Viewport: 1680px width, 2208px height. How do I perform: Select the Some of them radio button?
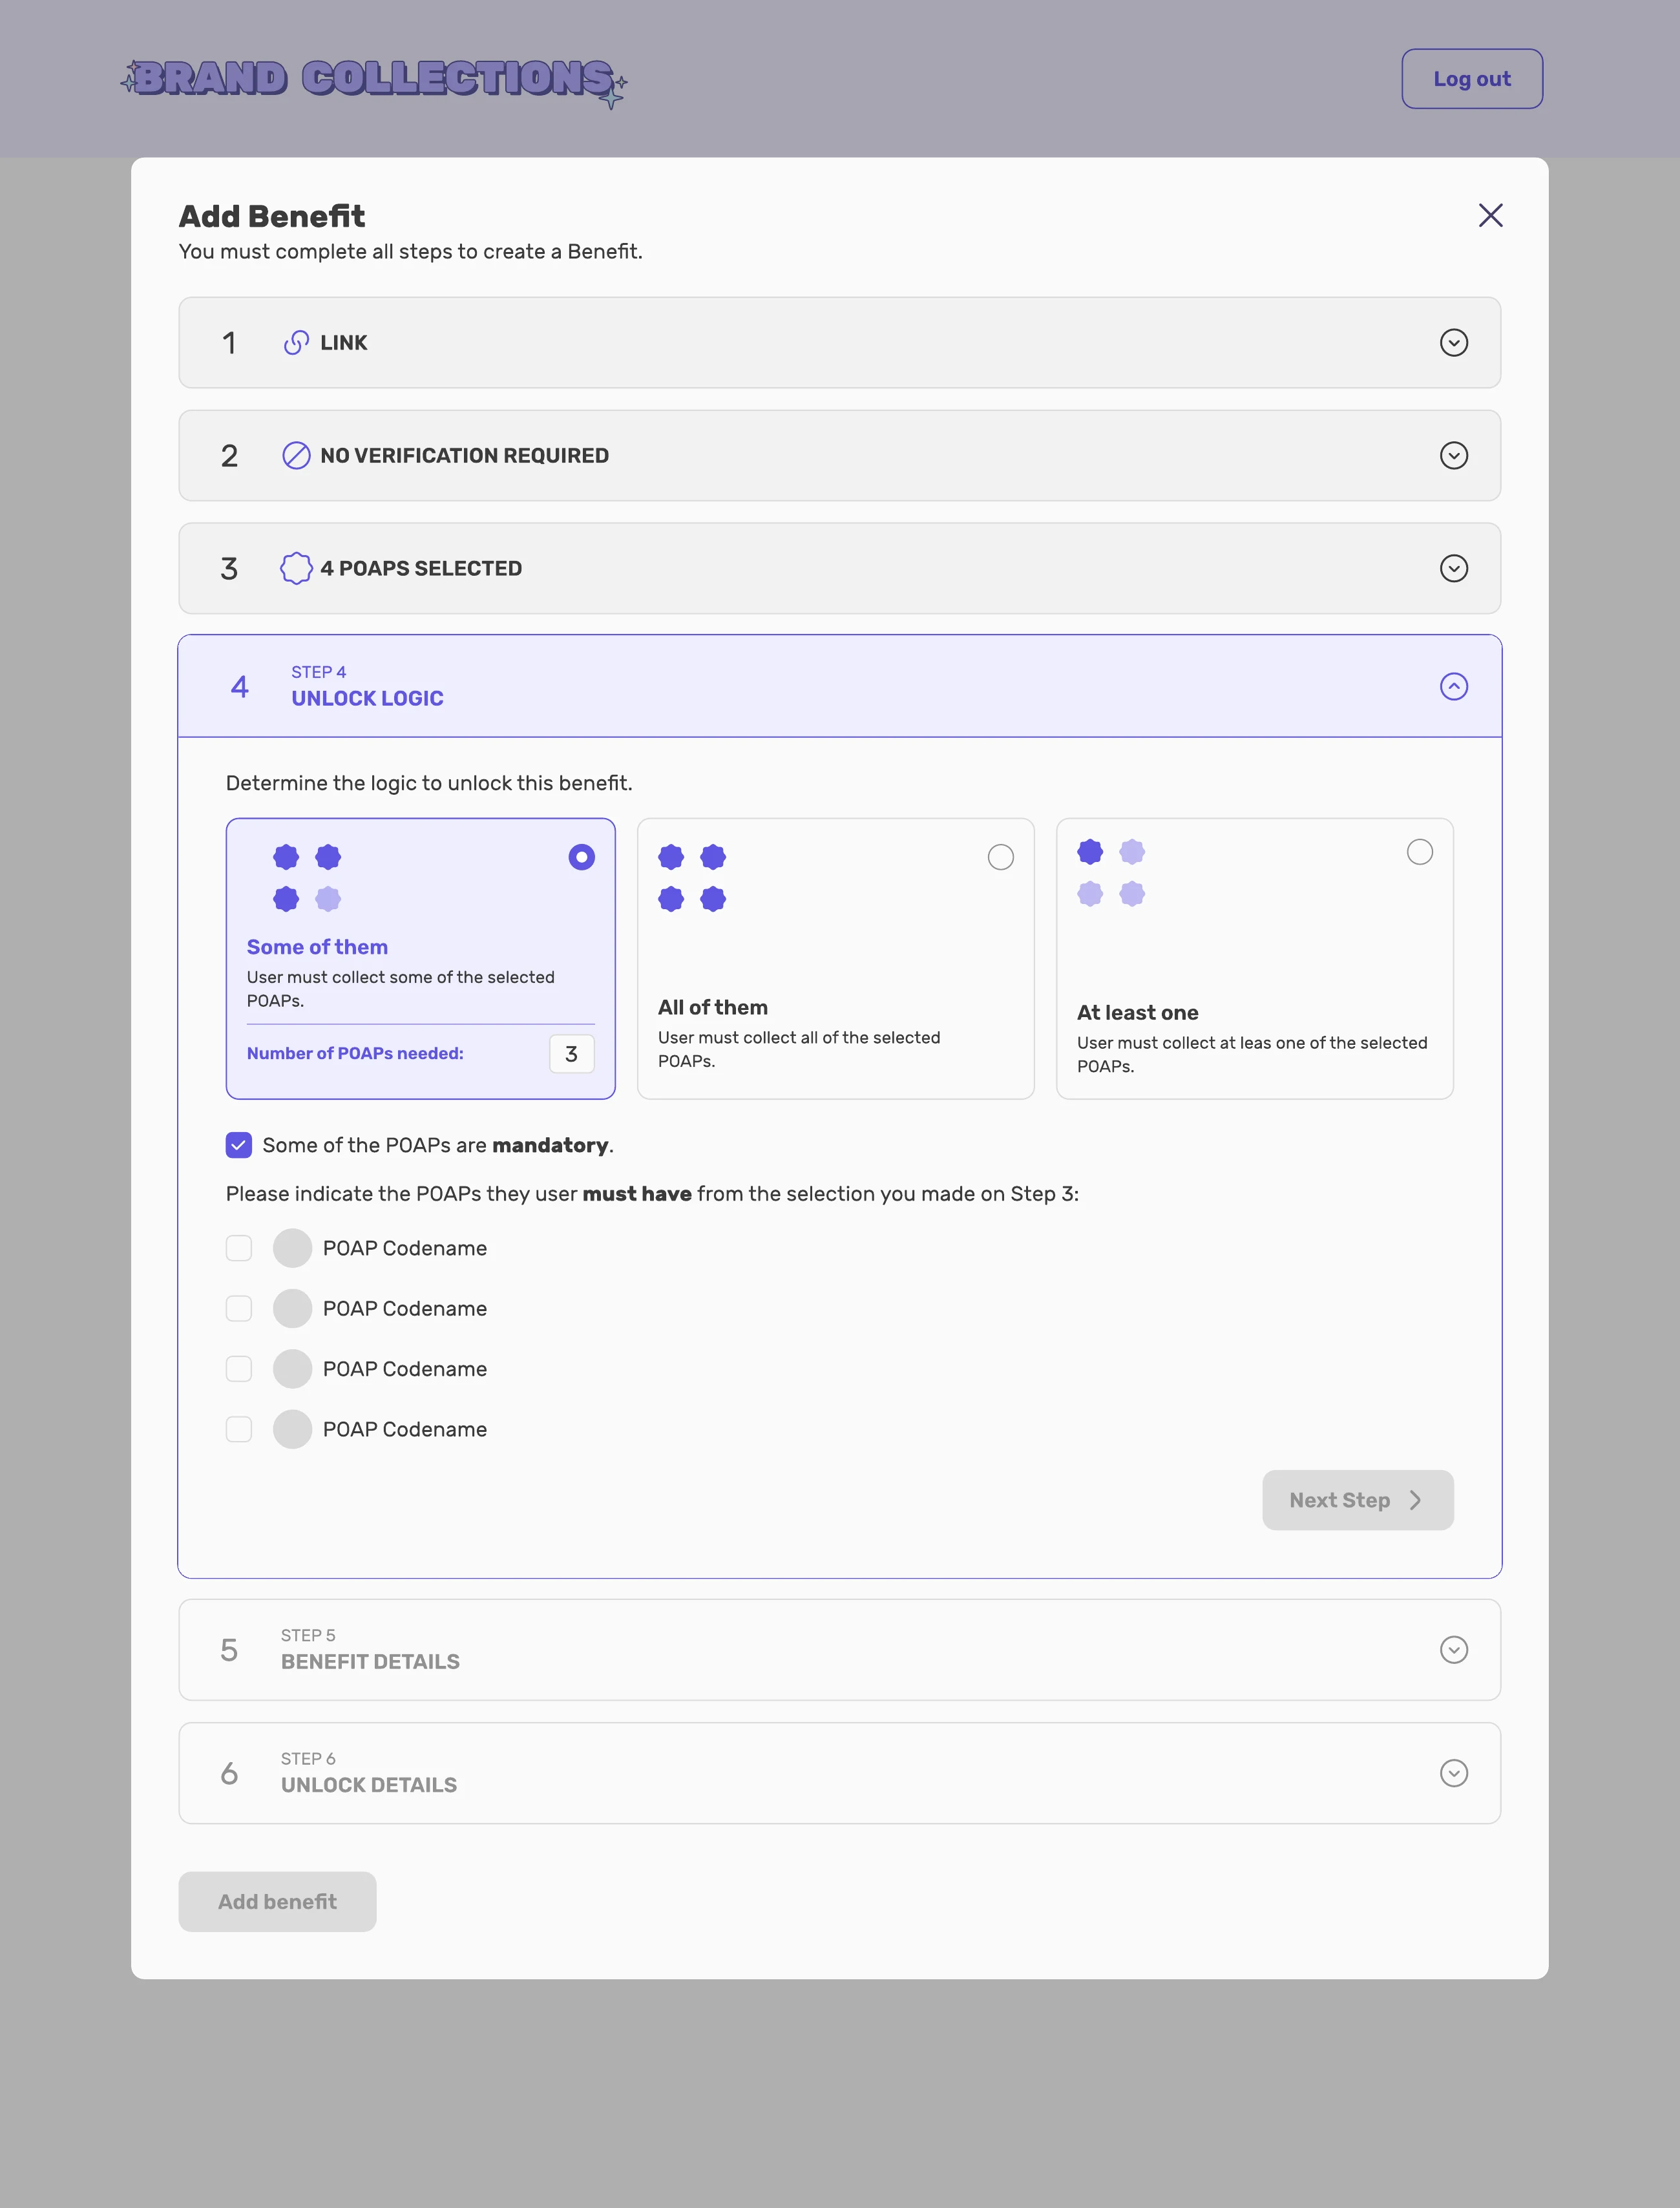pyautogui.click(x=581, y=857)
